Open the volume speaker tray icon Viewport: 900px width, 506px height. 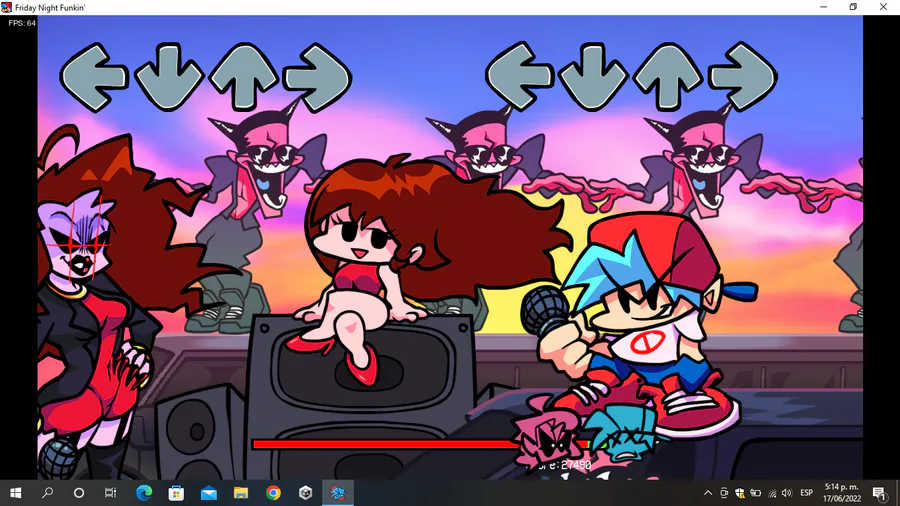coord(787,493)
